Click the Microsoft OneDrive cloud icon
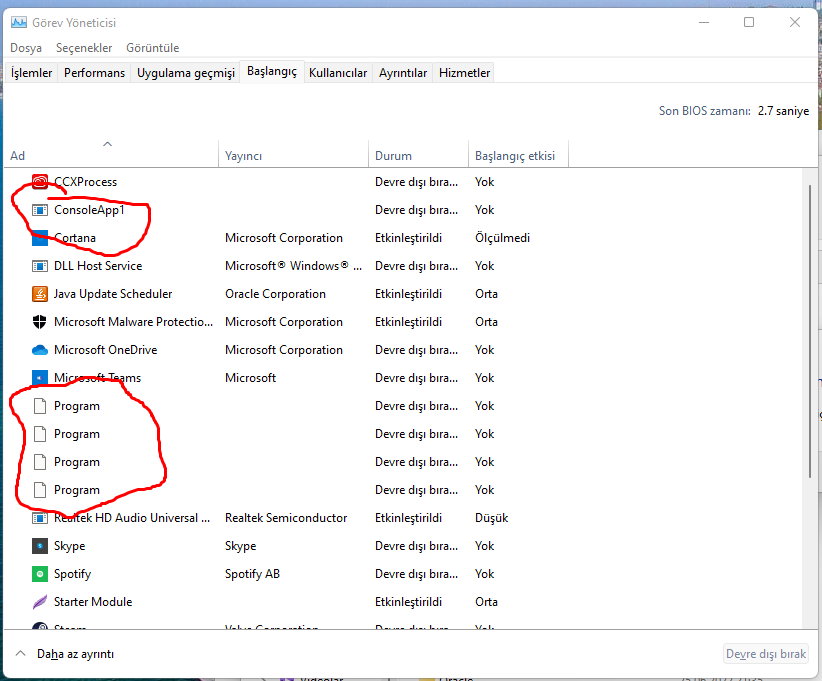 (40, 350)
